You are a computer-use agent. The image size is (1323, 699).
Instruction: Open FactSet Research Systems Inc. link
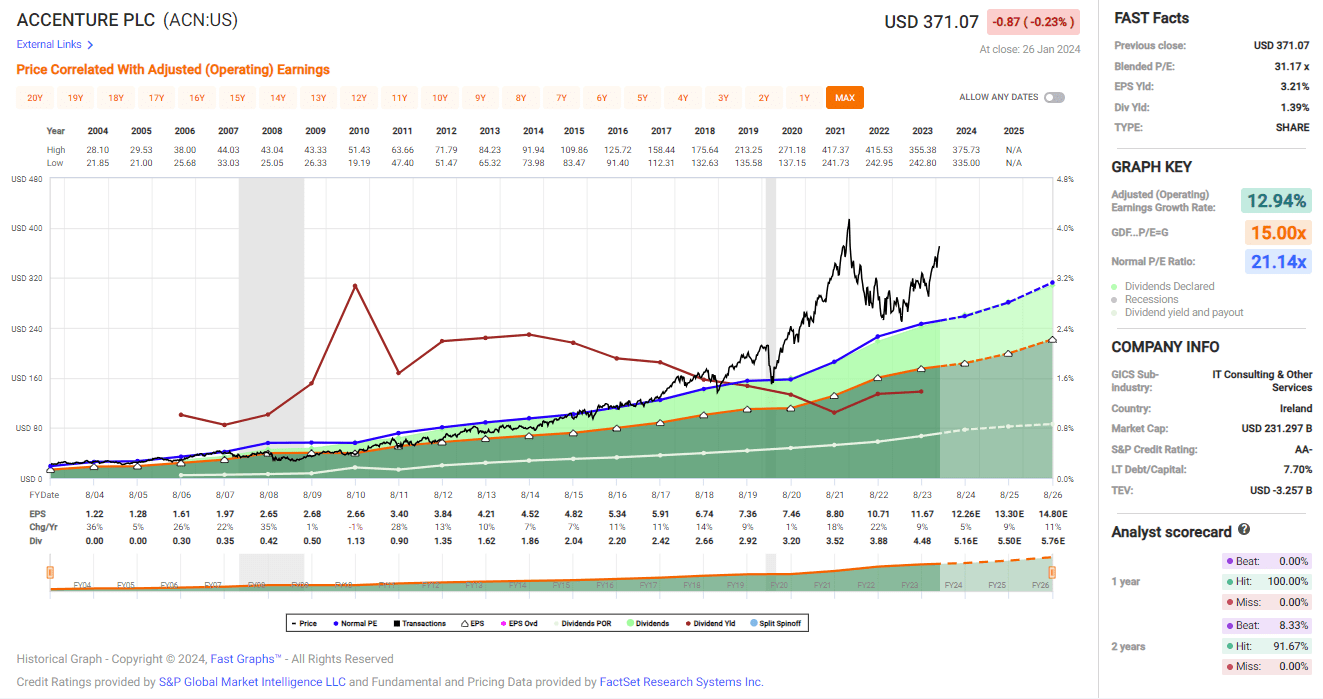click(x=681, y=682)
